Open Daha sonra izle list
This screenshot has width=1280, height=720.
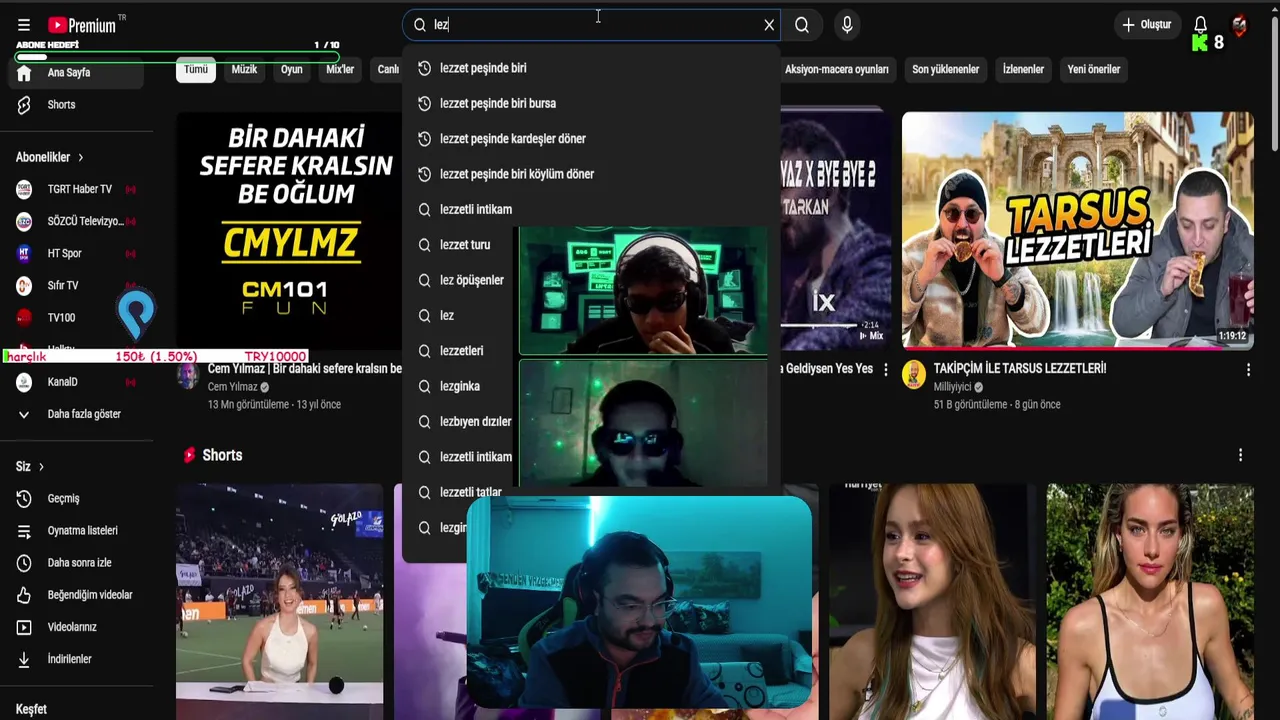[80, 562]
